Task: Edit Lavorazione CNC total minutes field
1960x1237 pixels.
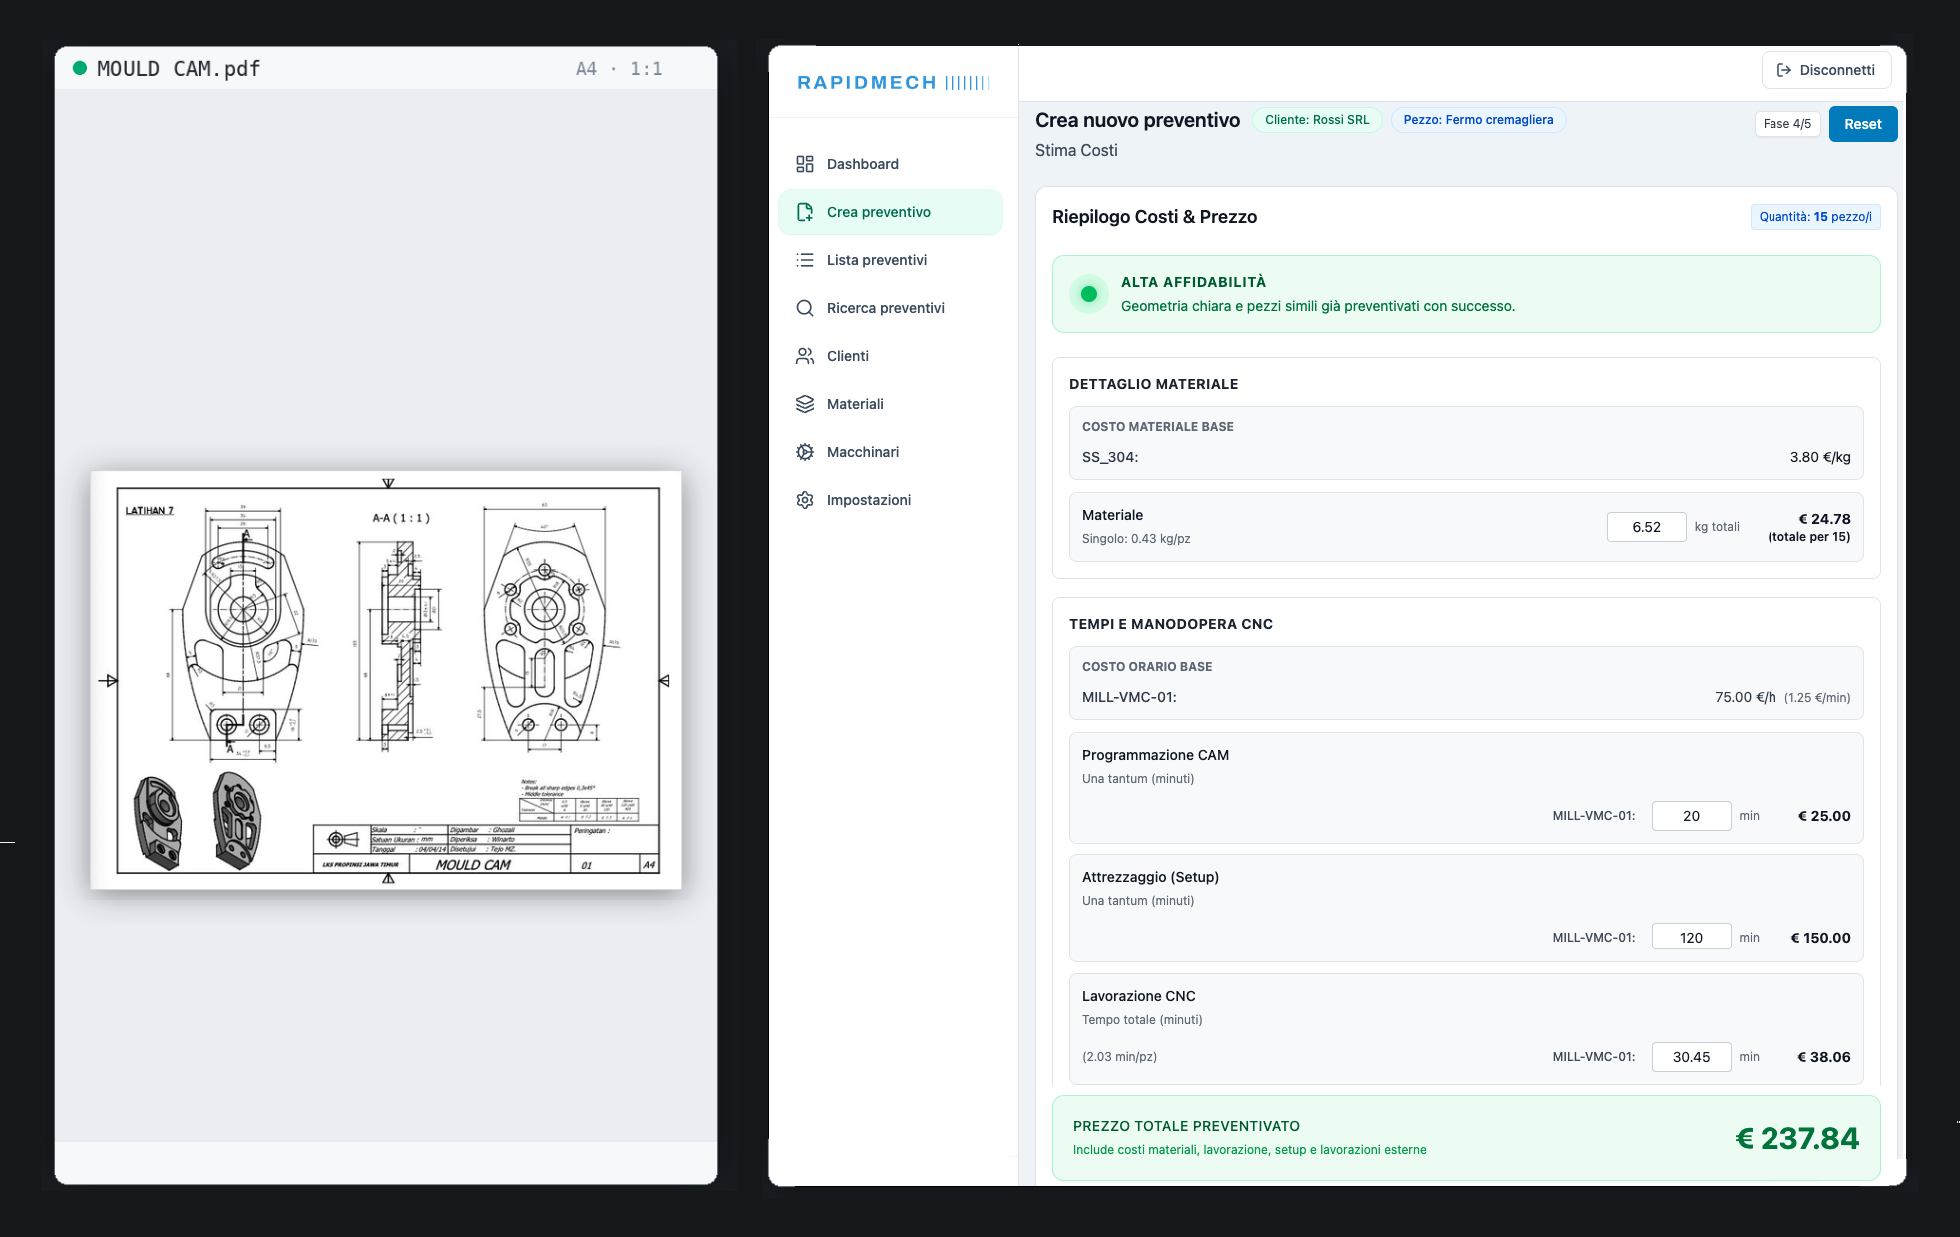Action: tap(1691, 1057)
